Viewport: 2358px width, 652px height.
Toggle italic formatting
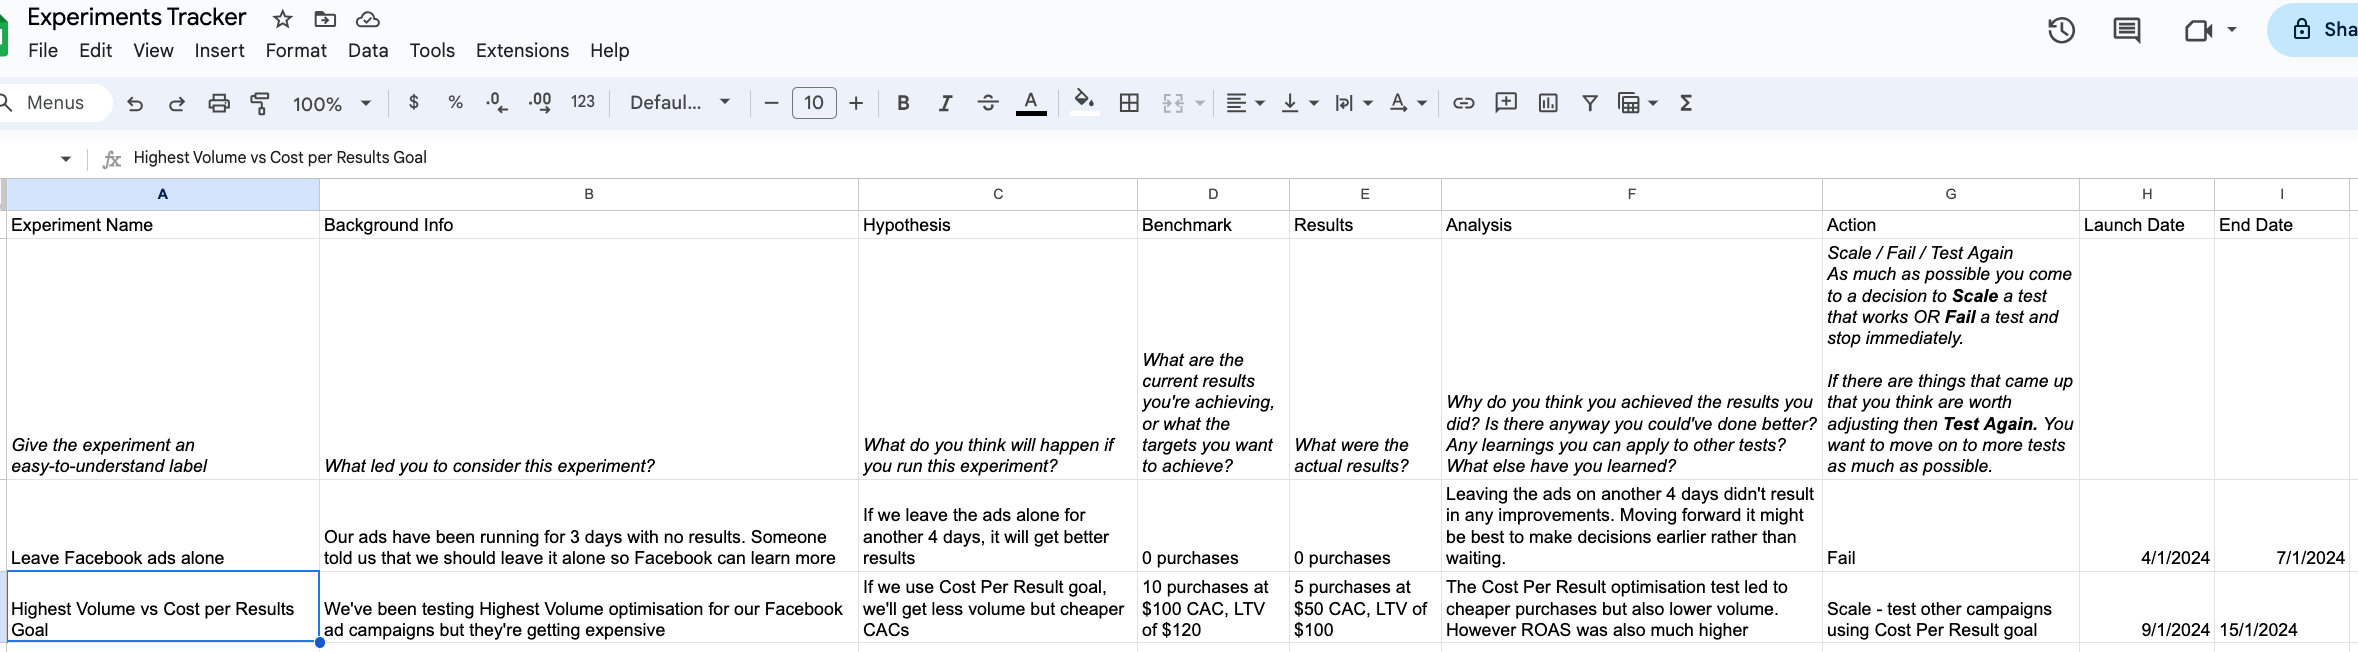(945, 102)
